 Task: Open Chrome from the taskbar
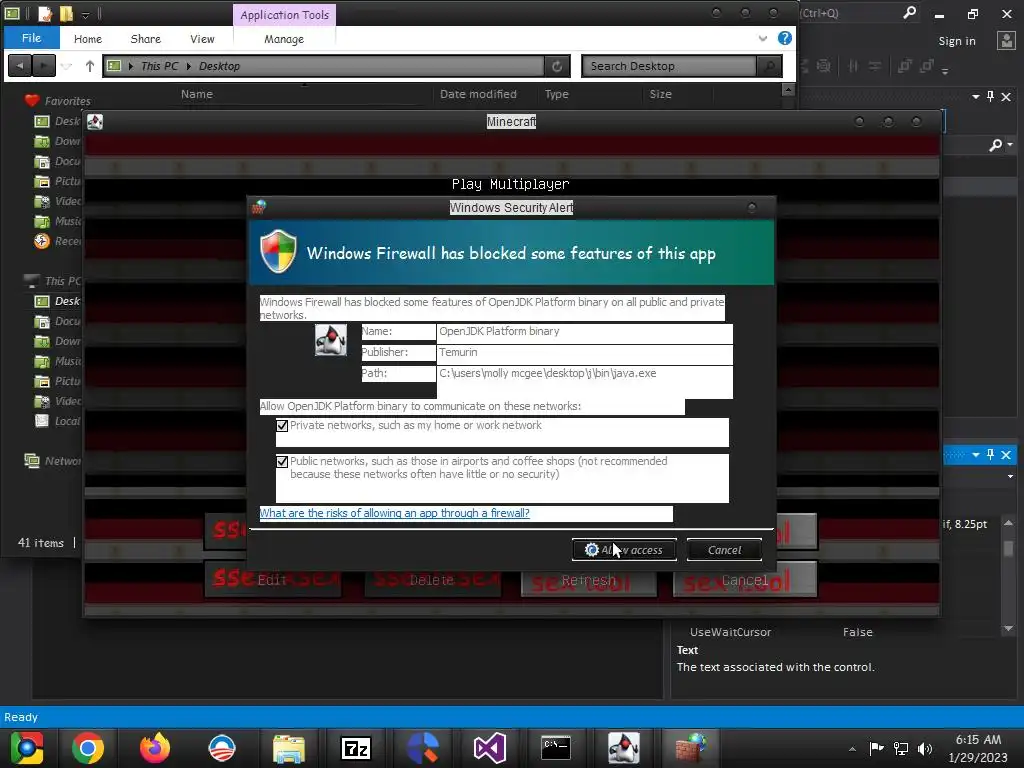coord(88,748)
